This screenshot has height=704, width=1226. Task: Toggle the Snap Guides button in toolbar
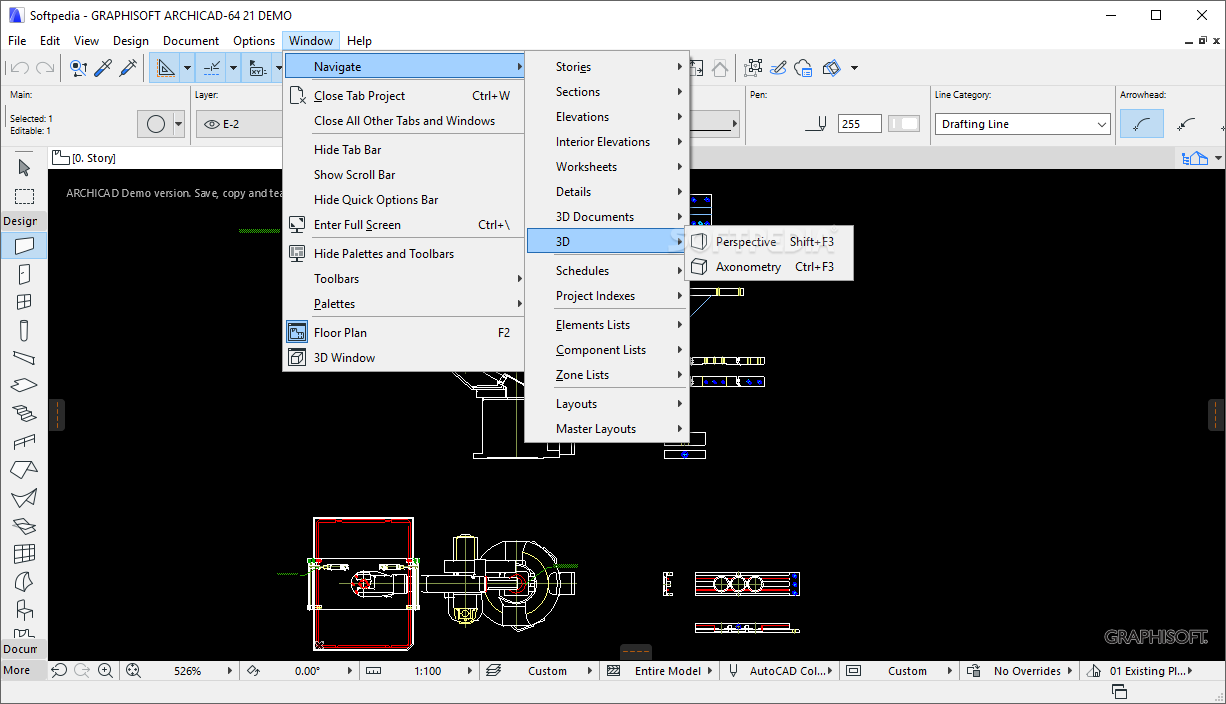click(212, 68)
